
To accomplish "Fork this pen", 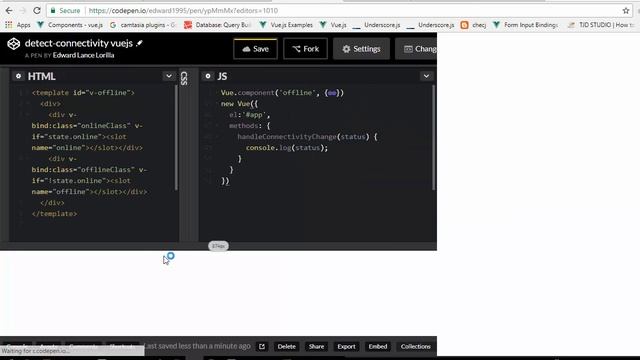I will pyautogui.click(x=305, y=49).
